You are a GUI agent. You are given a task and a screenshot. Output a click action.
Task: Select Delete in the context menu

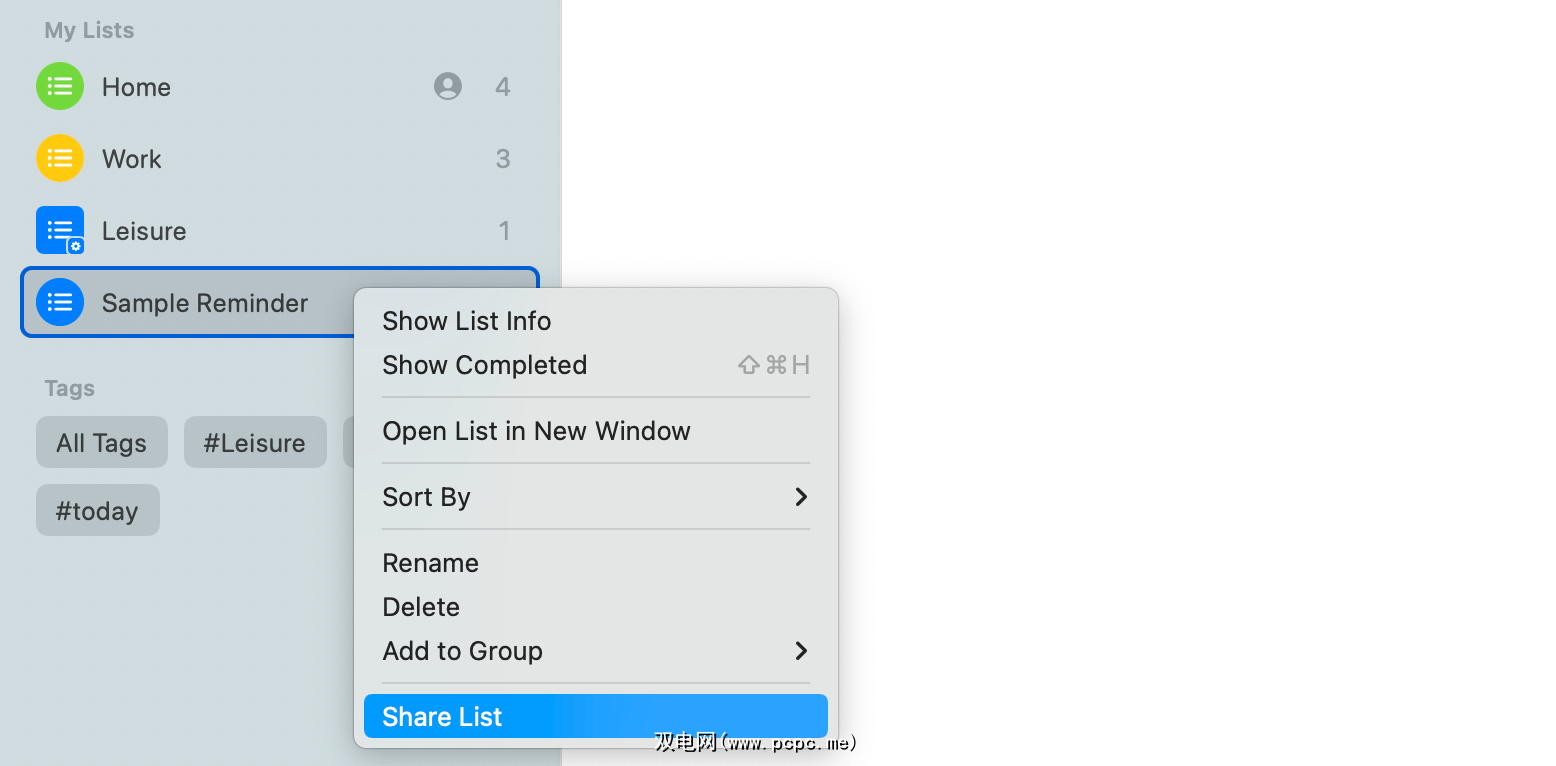pyautogui.click(x=421, y=607)
